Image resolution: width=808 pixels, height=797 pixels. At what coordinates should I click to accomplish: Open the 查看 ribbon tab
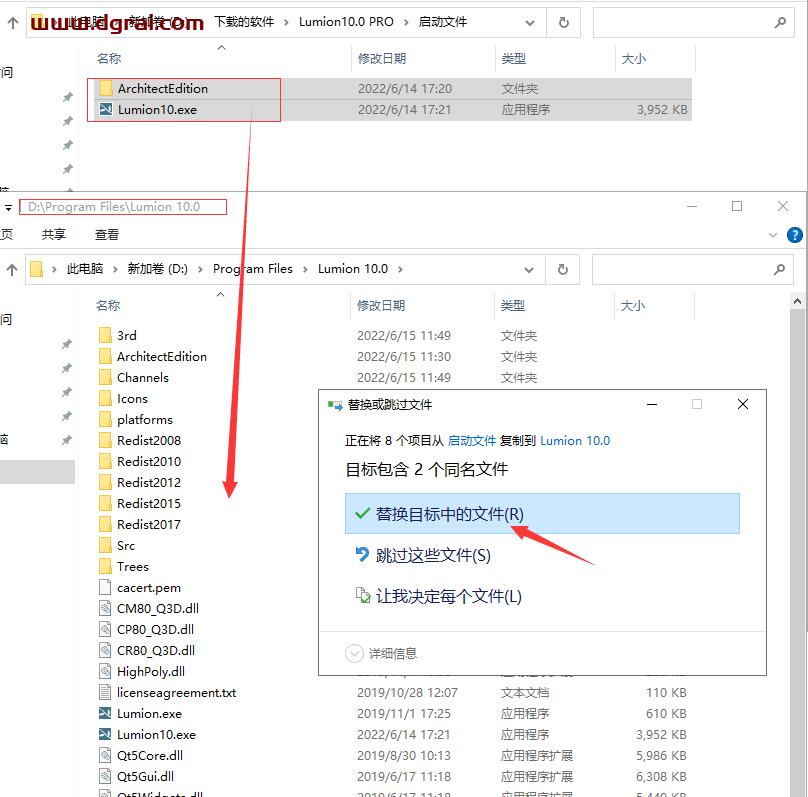tap(107, 234)
